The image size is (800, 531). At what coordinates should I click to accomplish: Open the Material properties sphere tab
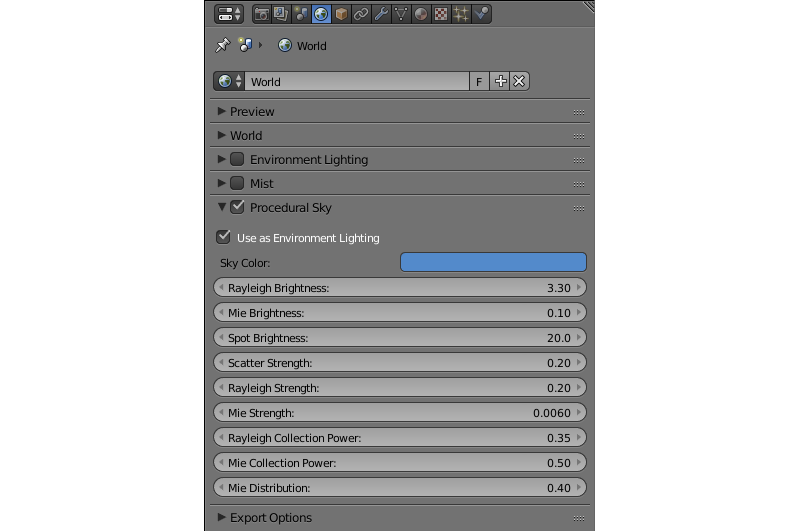tap(421, 14)
